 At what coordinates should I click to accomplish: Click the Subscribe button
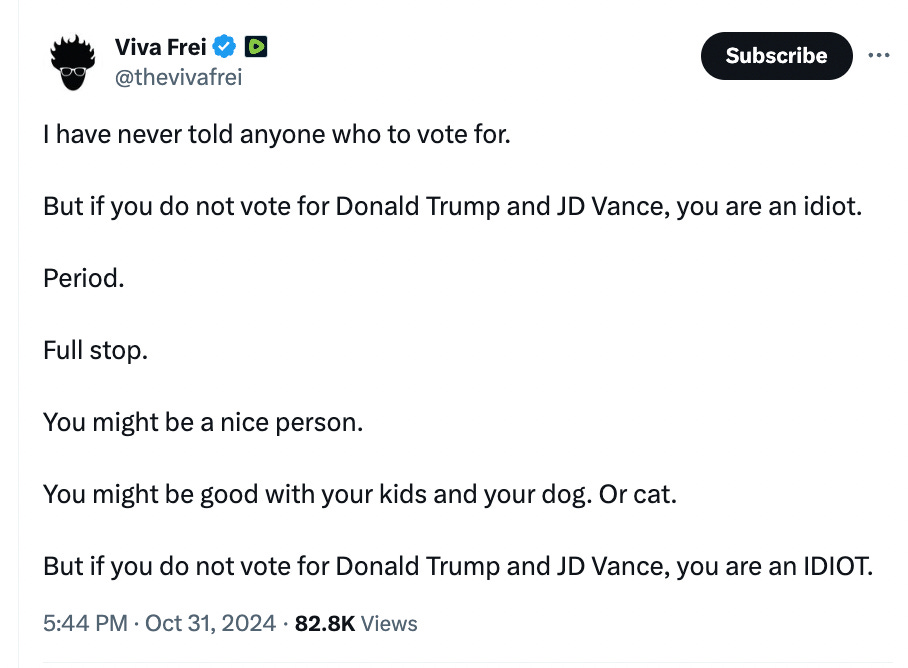(x=777, y=56)
